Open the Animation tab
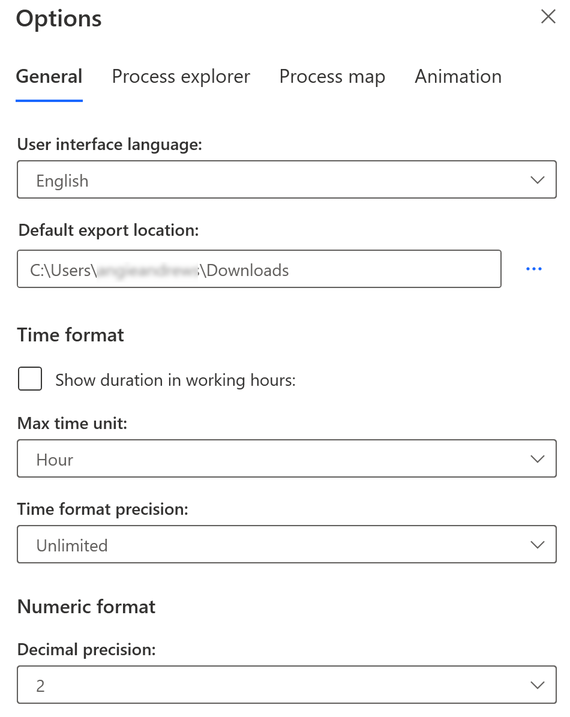 pos(458,76)
